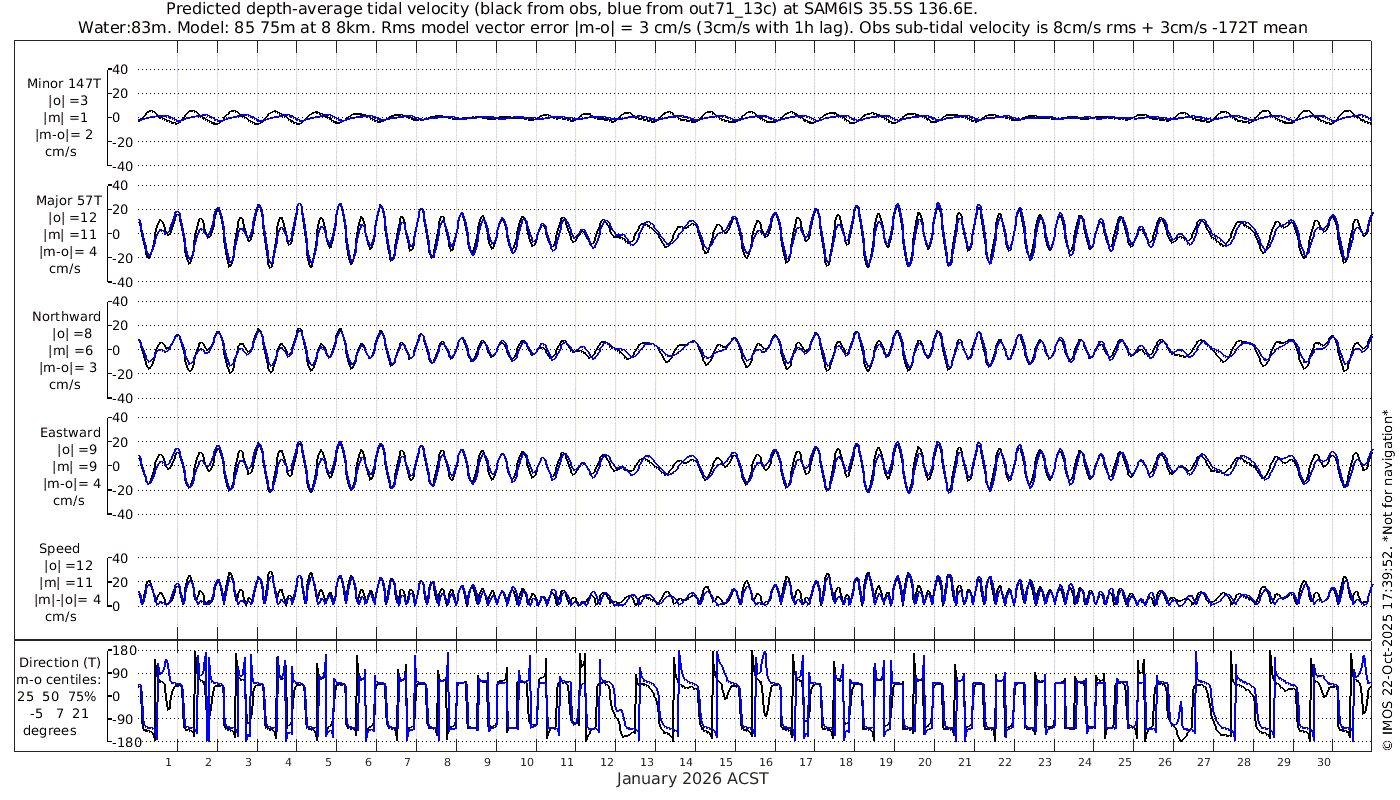Click the "Eastward" panel label
The height and width of the screenshot is (800, 1400).
70,433
